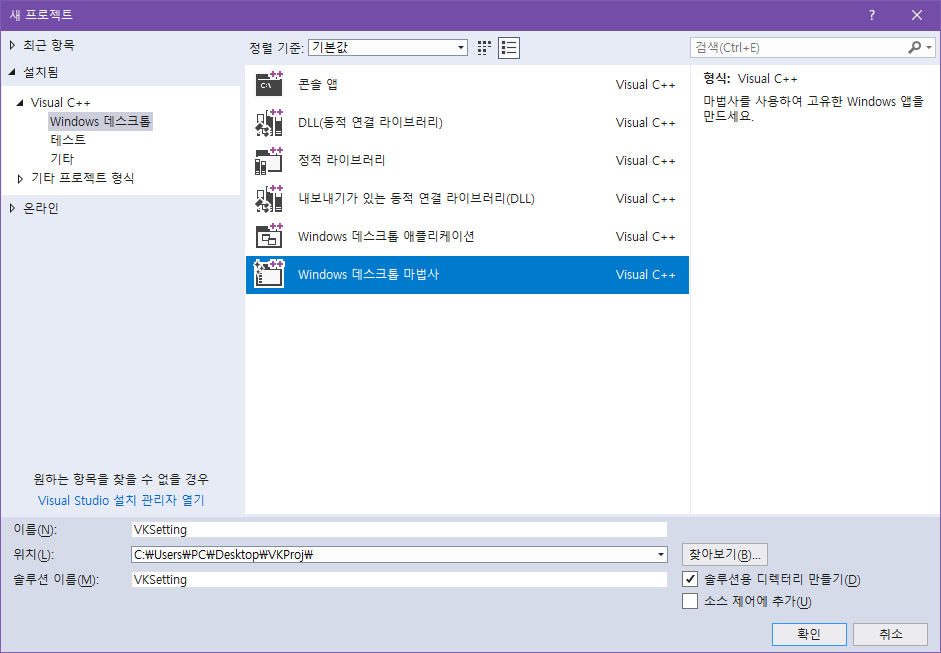Switch to small icons view
This screenshot has height=653, width=941.
point(484,47)
